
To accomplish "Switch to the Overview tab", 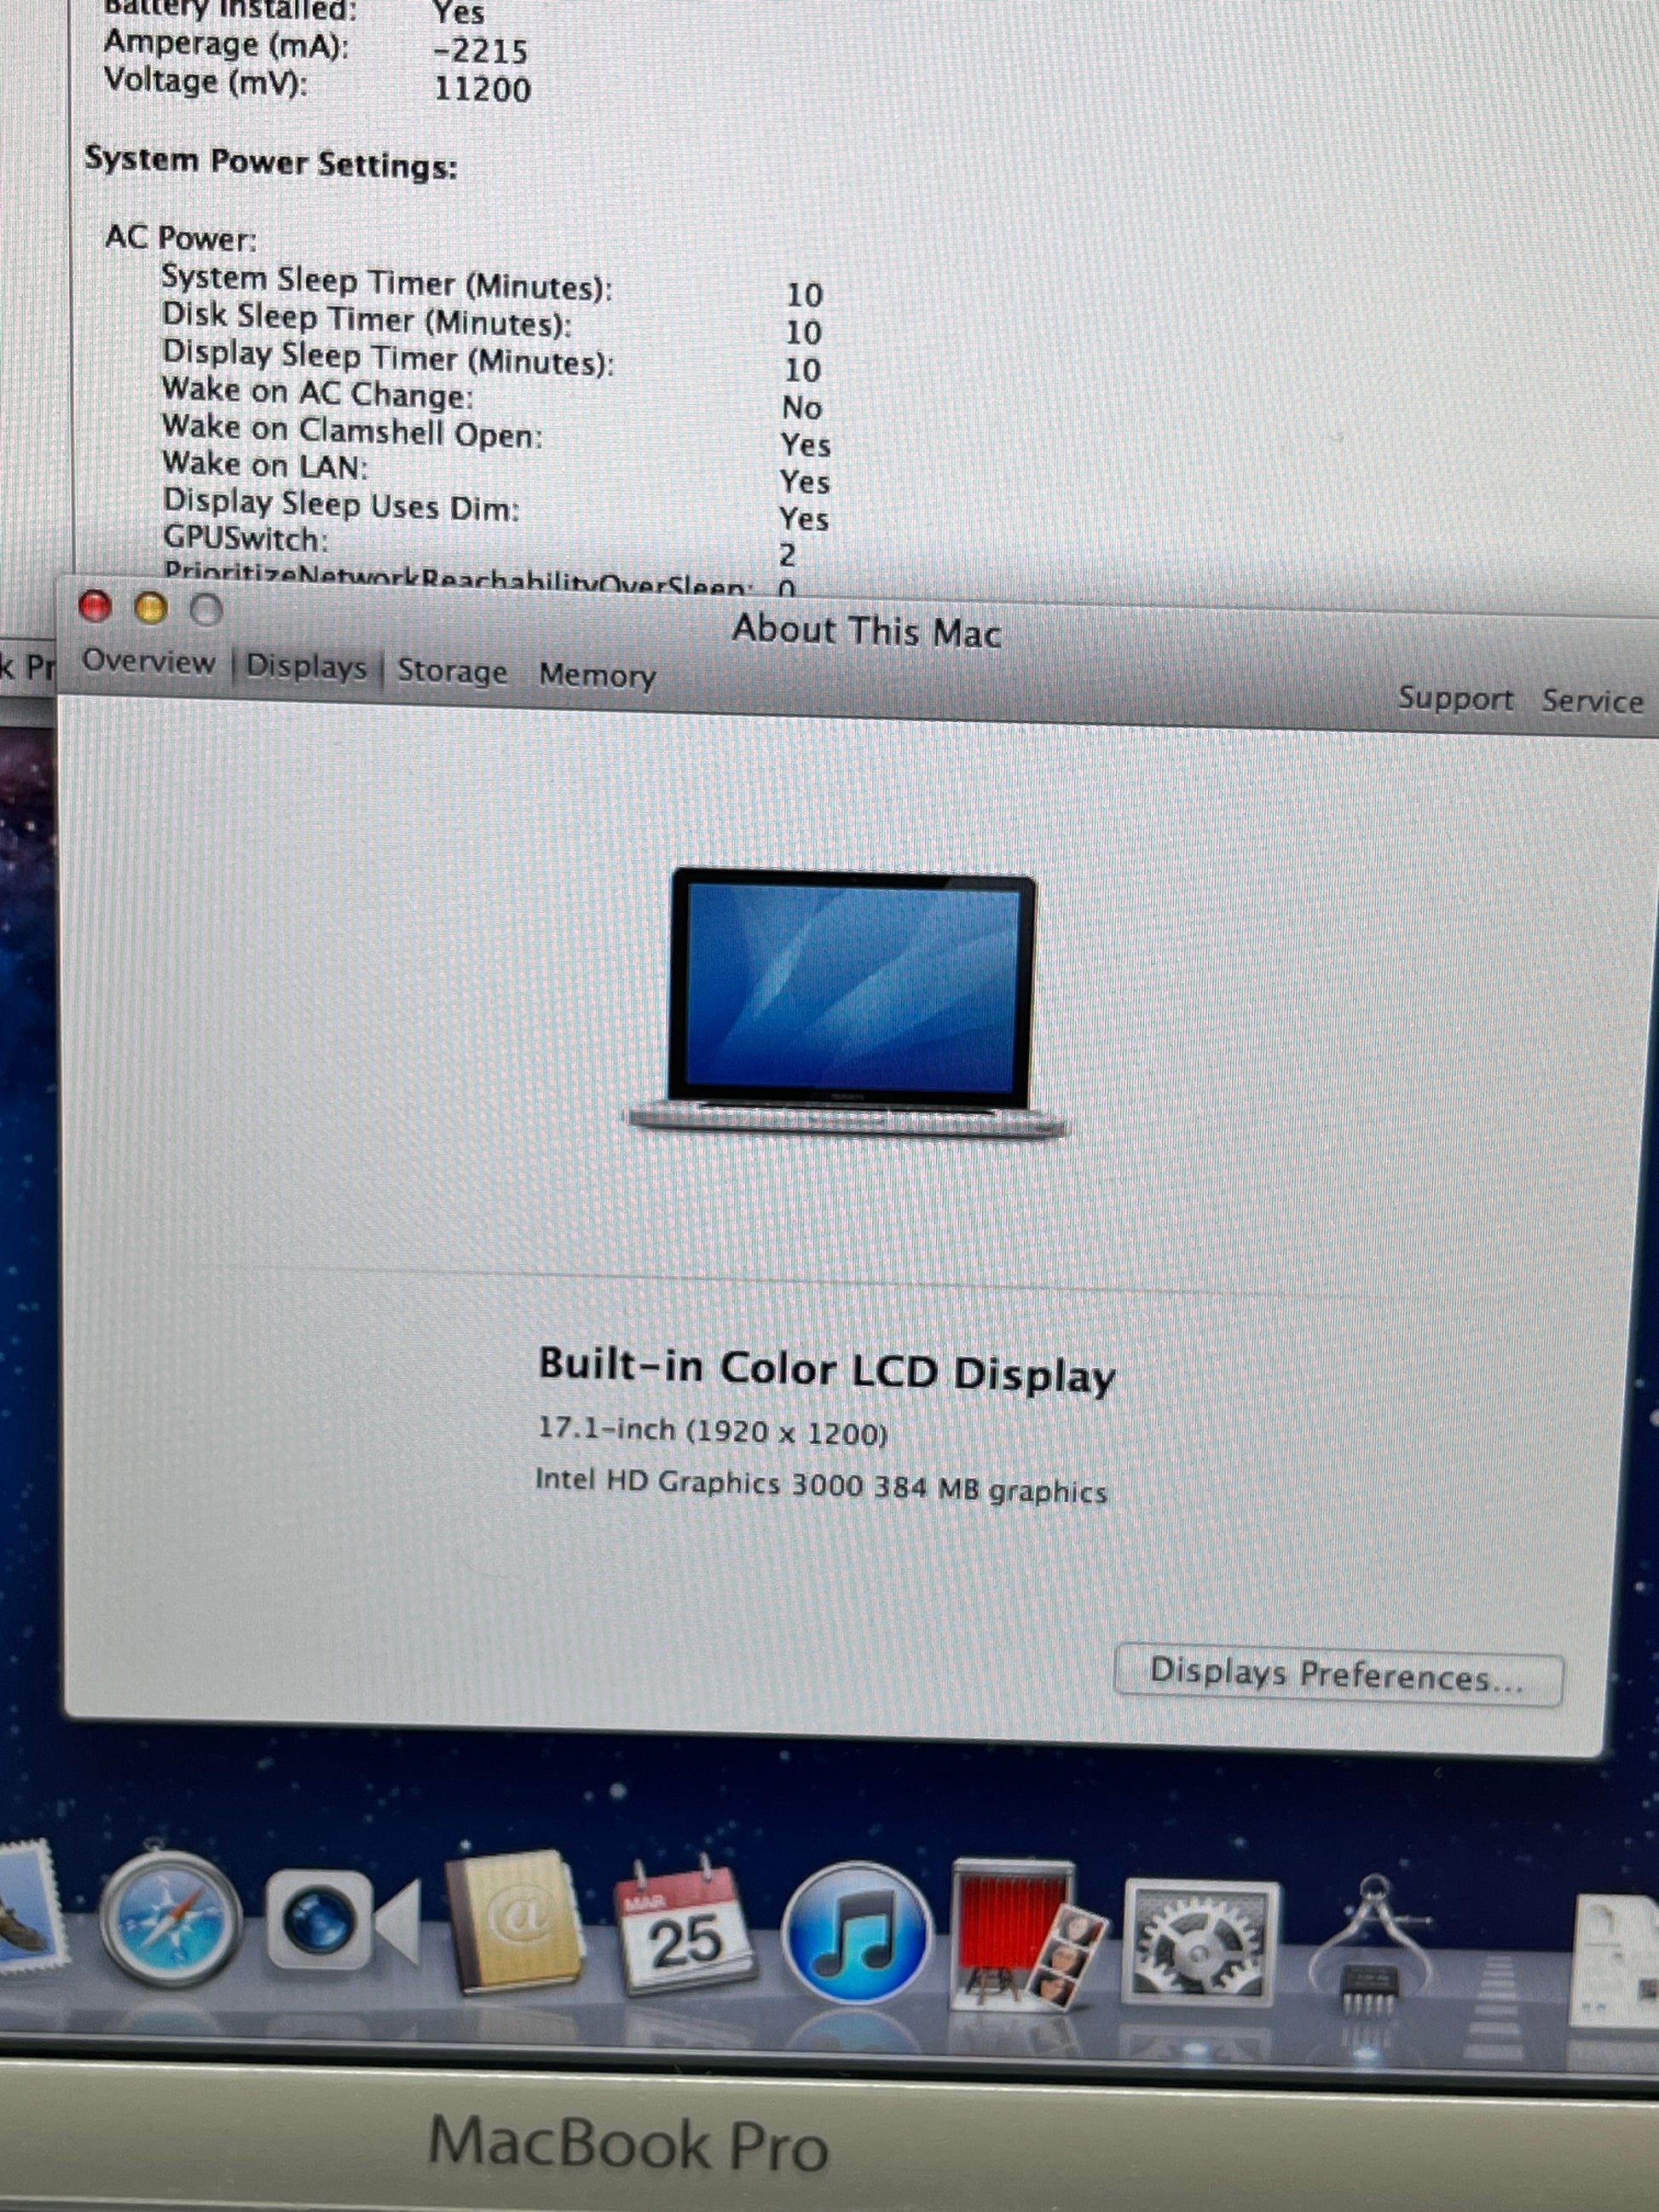I will [148, 661].
